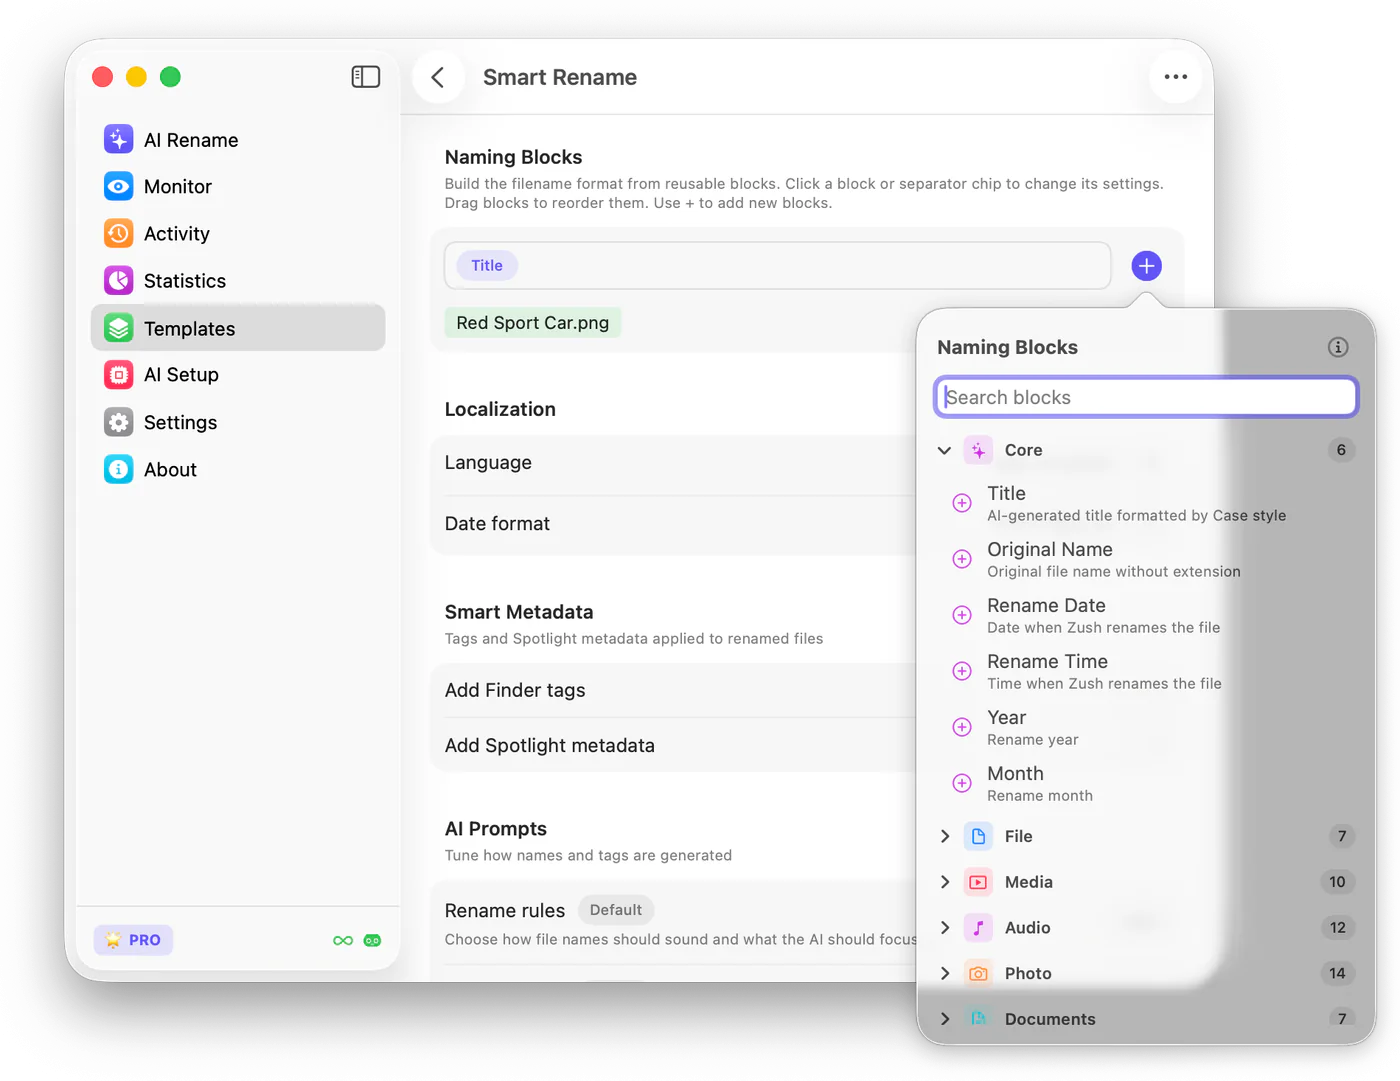Click the Rename Date block label
The width and height of the screenshot is (1400, 1081).
coord(1046,605)
